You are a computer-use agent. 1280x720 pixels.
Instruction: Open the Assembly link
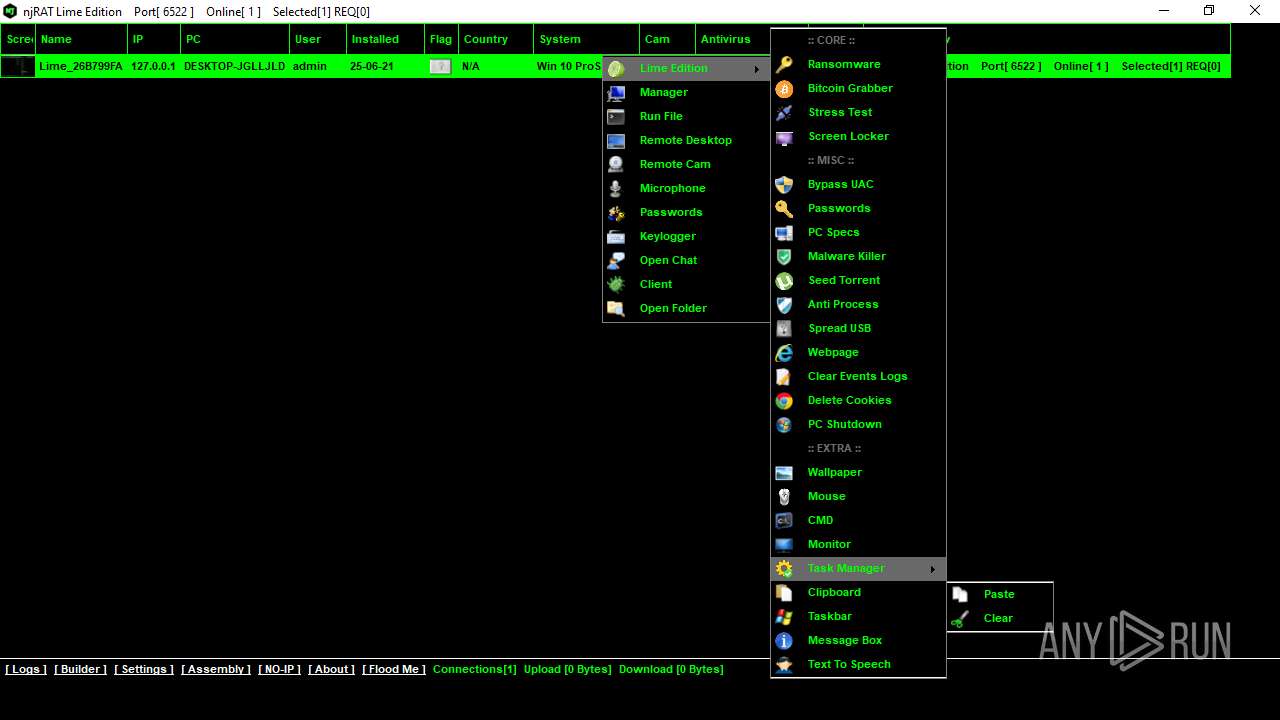[216, 669]
